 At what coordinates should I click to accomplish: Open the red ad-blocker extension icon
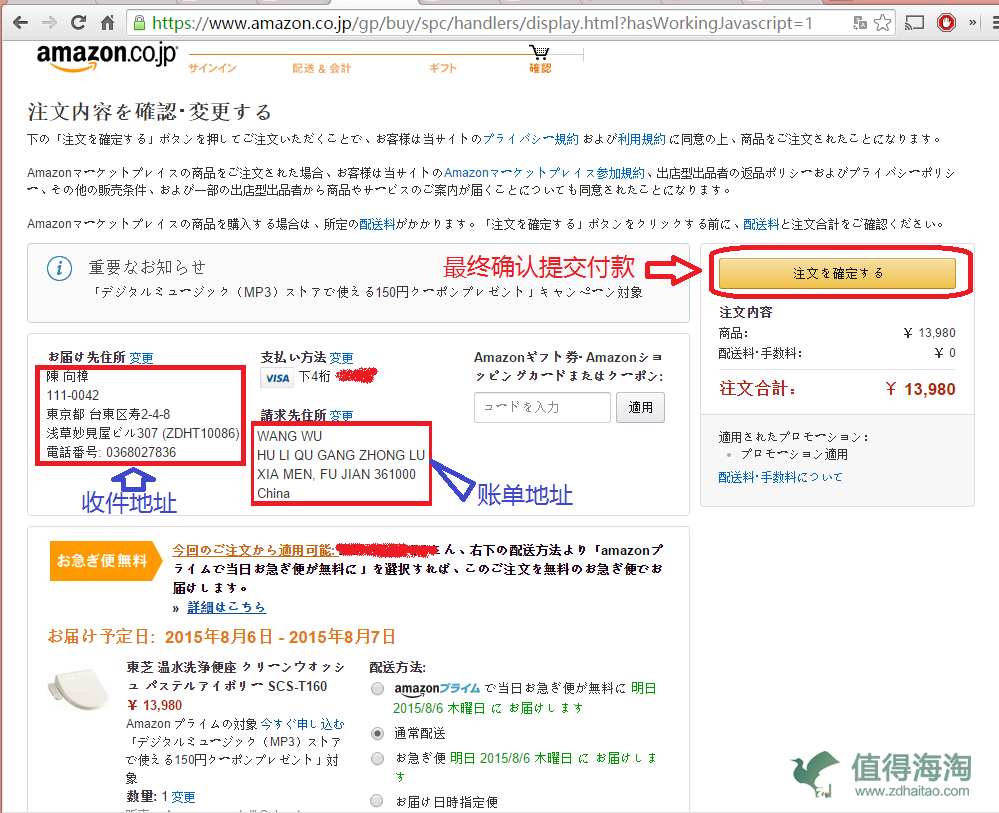946,24
